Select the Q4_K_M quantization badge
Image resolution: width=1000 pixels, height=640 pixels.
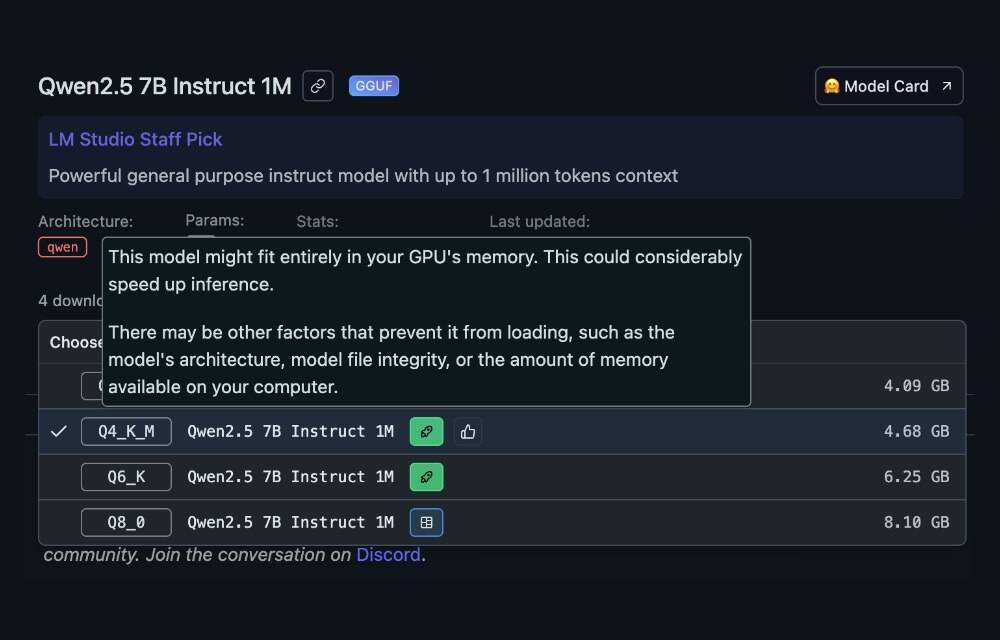[x=126, y=432]
